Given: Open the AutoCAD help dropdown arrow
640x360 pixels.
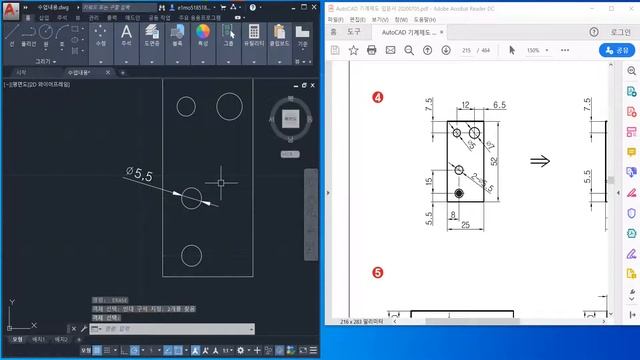Looking at the screenshot, I should [260, 7].
